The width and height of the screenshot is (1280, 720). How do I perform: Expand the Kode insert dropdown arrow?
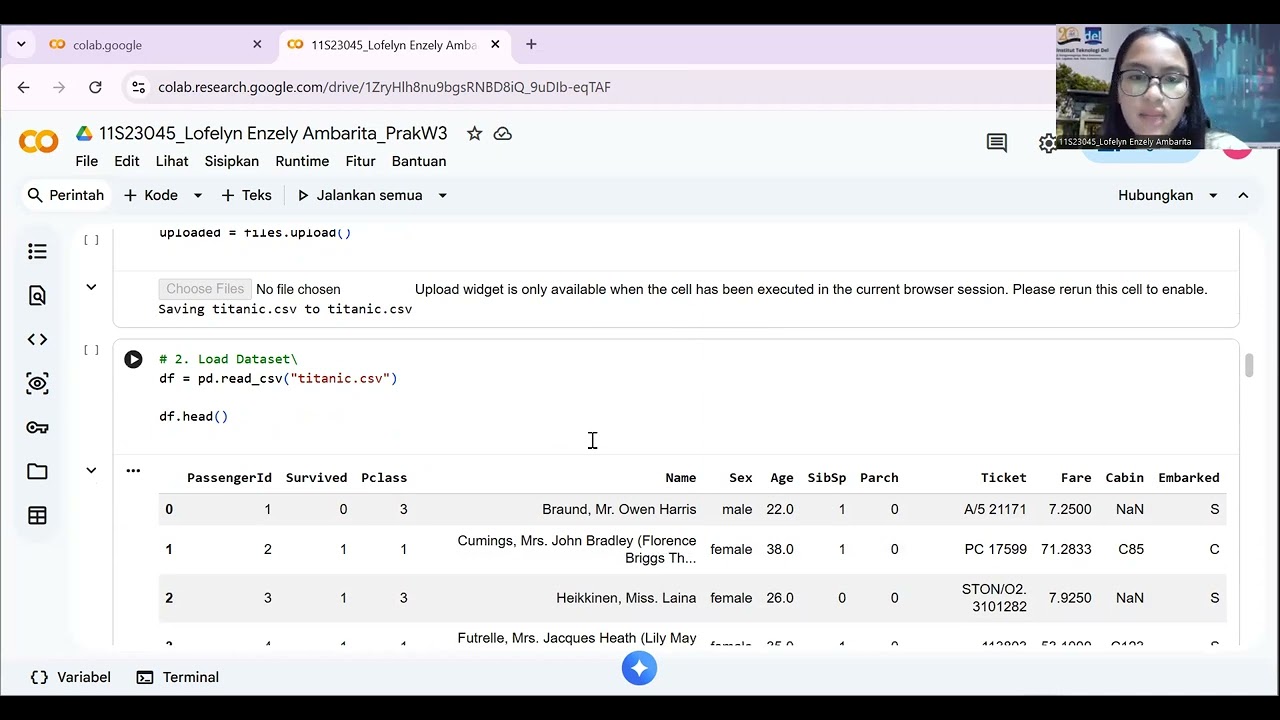(x=197, y=195)
